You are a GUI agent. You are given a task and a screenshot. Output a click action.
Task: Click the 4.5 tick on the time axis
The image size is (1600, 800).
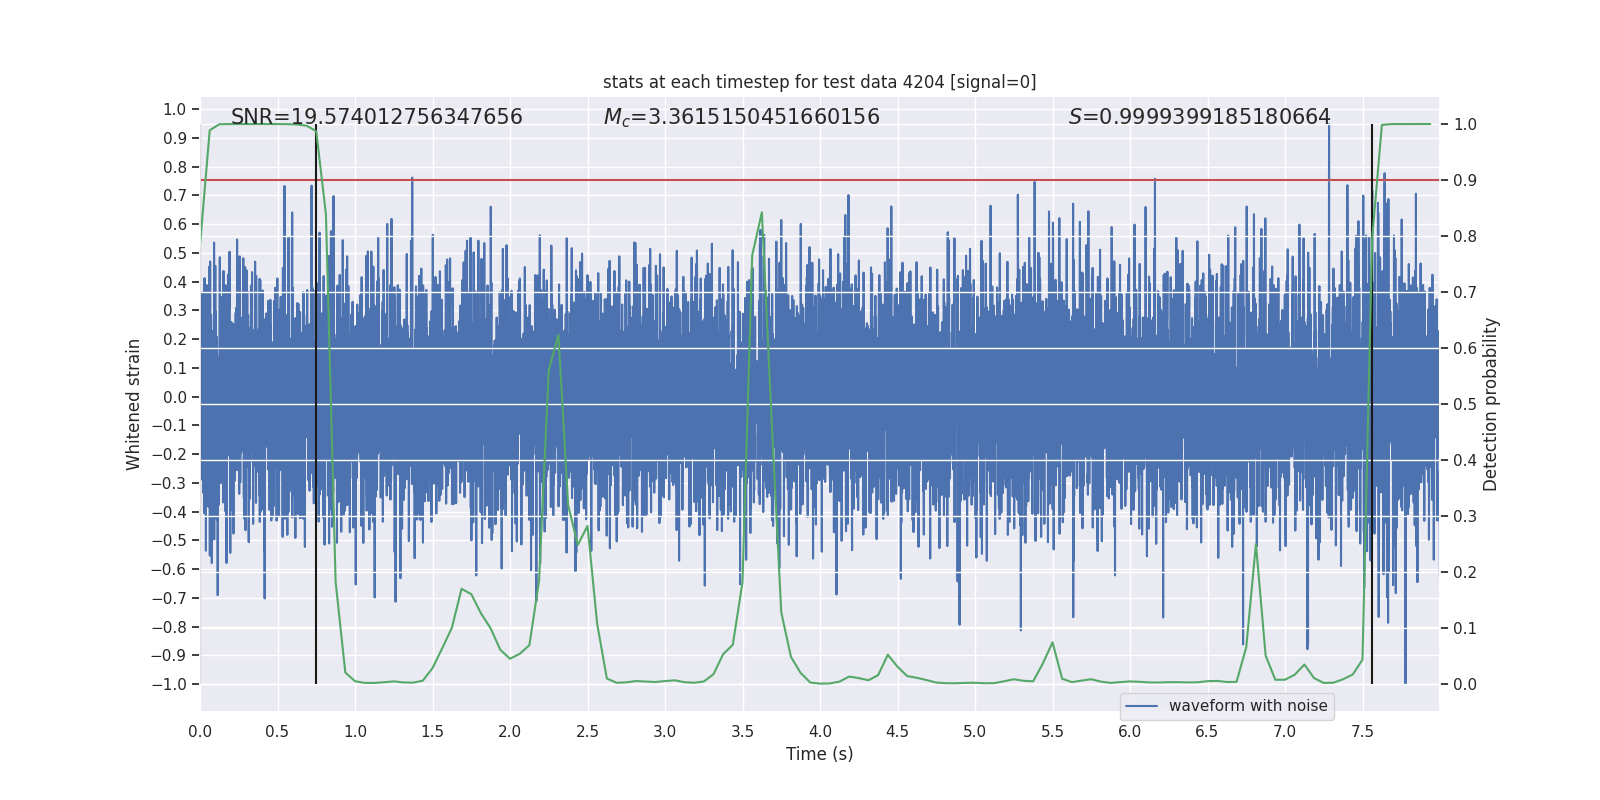[x=897, y=731]
